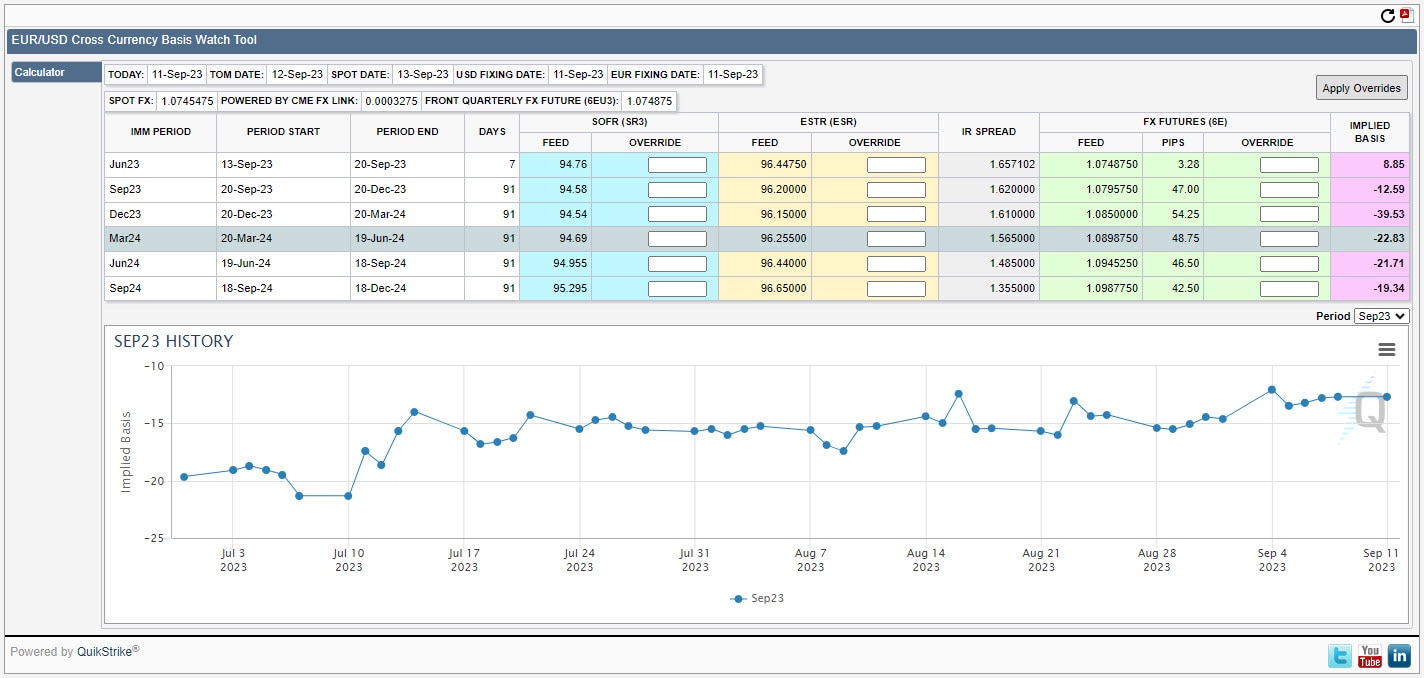This screenshot has height=678, width=1424.
Task: Click the Implied Basis column header
Action: [x=1369, y=132]
